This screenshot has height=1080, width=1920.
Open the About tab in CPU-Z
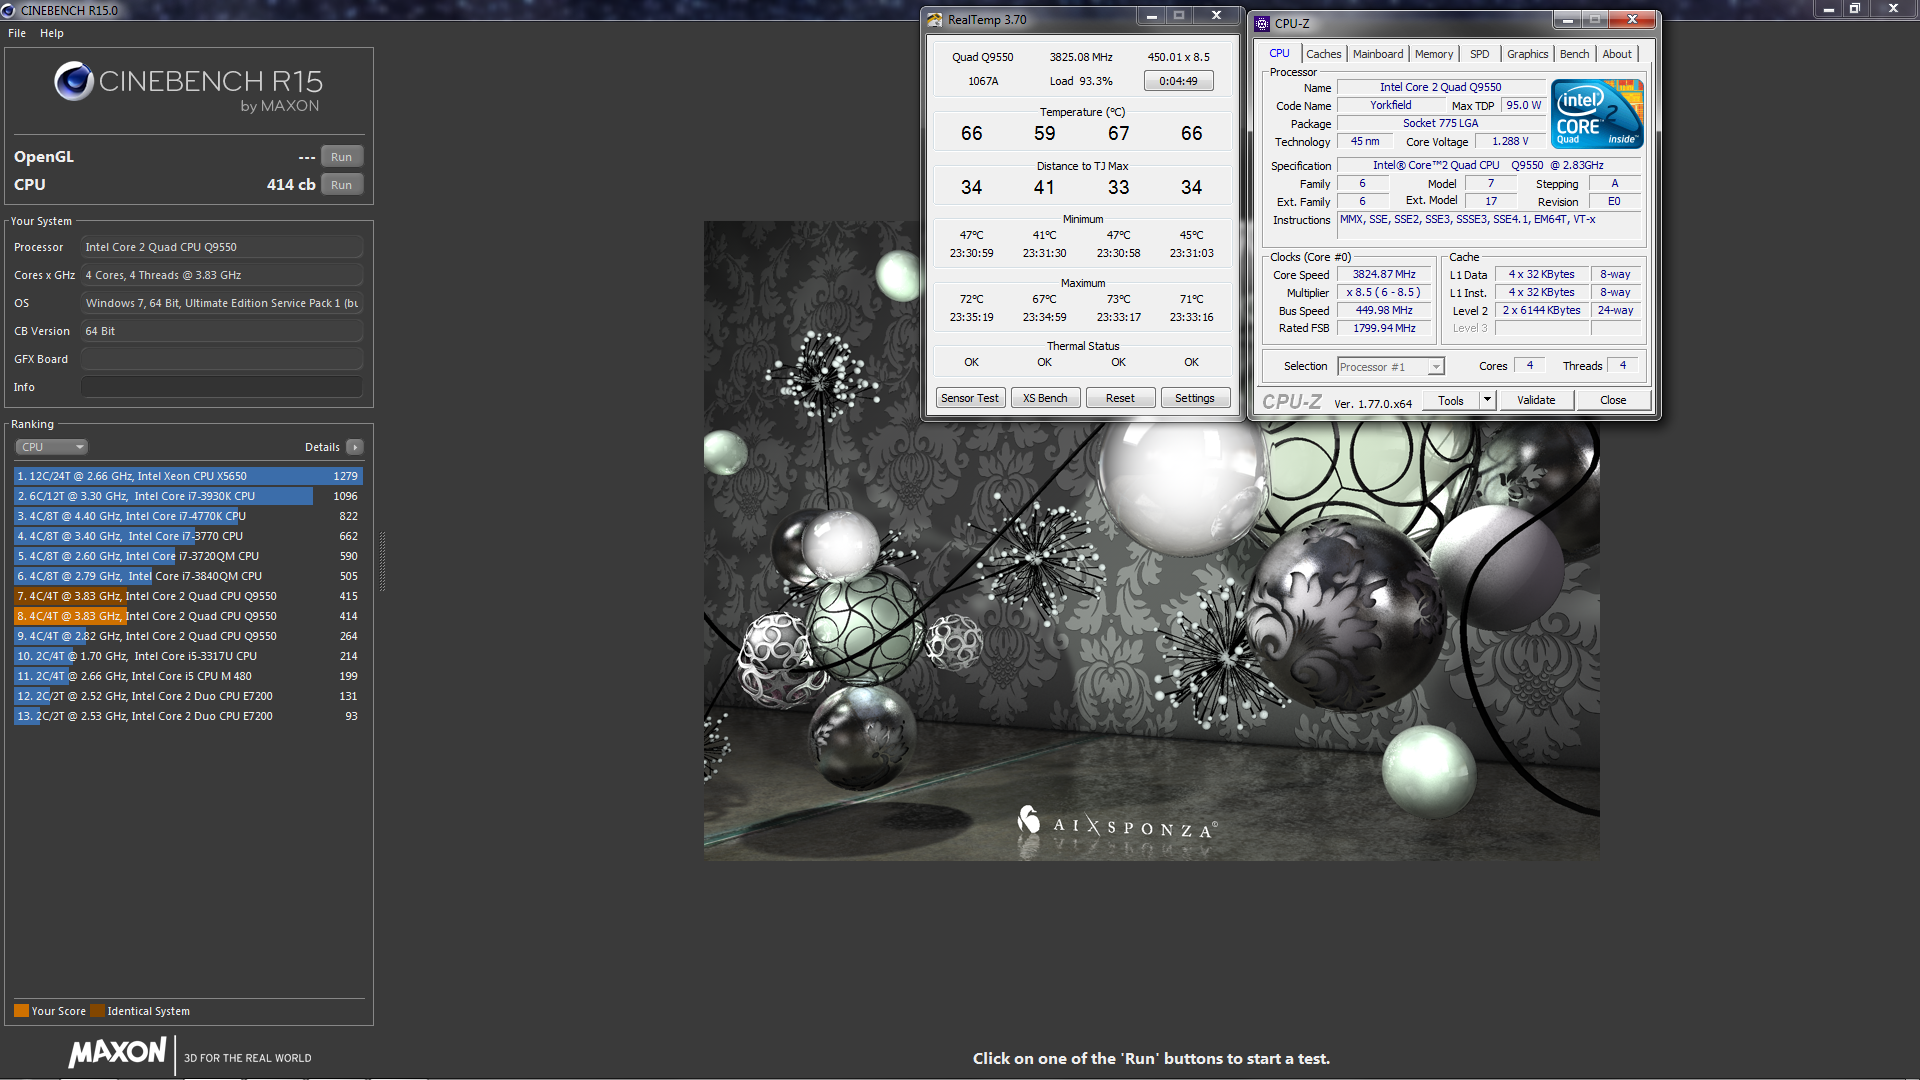1617,54
